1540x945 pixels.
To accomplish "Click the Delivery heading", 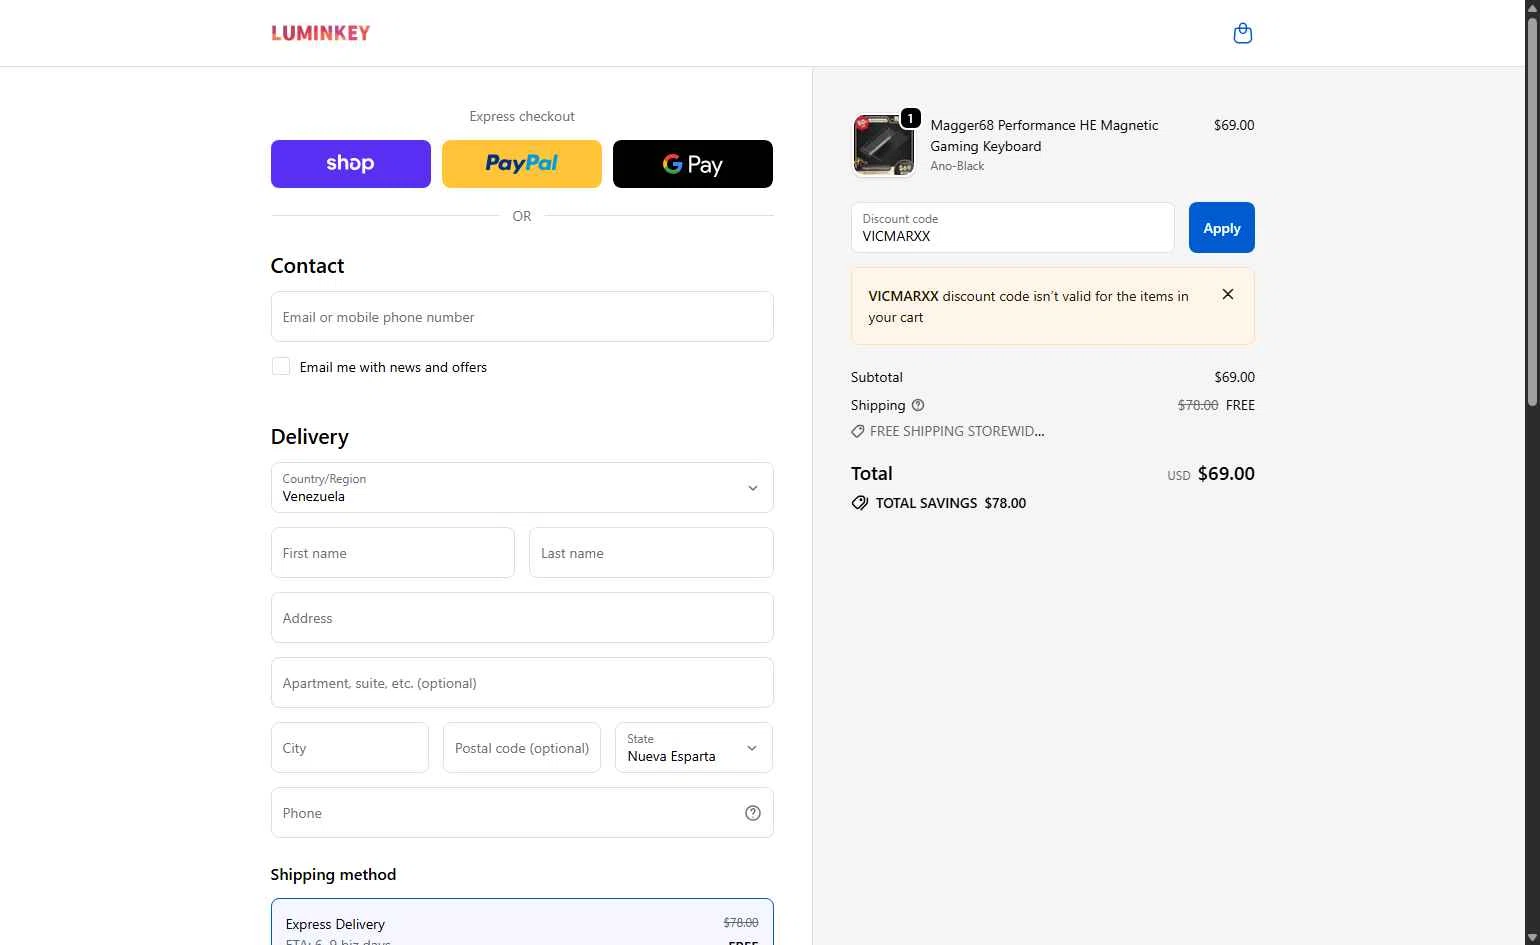I will click(x=310, y=437).
